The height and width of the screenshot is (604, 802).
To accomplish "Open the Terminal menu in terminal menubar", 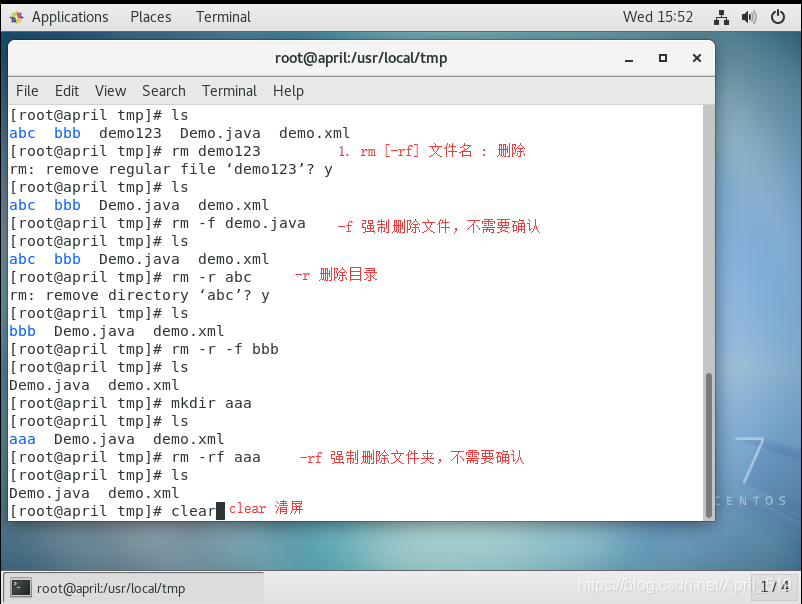I will click(229, 91).
